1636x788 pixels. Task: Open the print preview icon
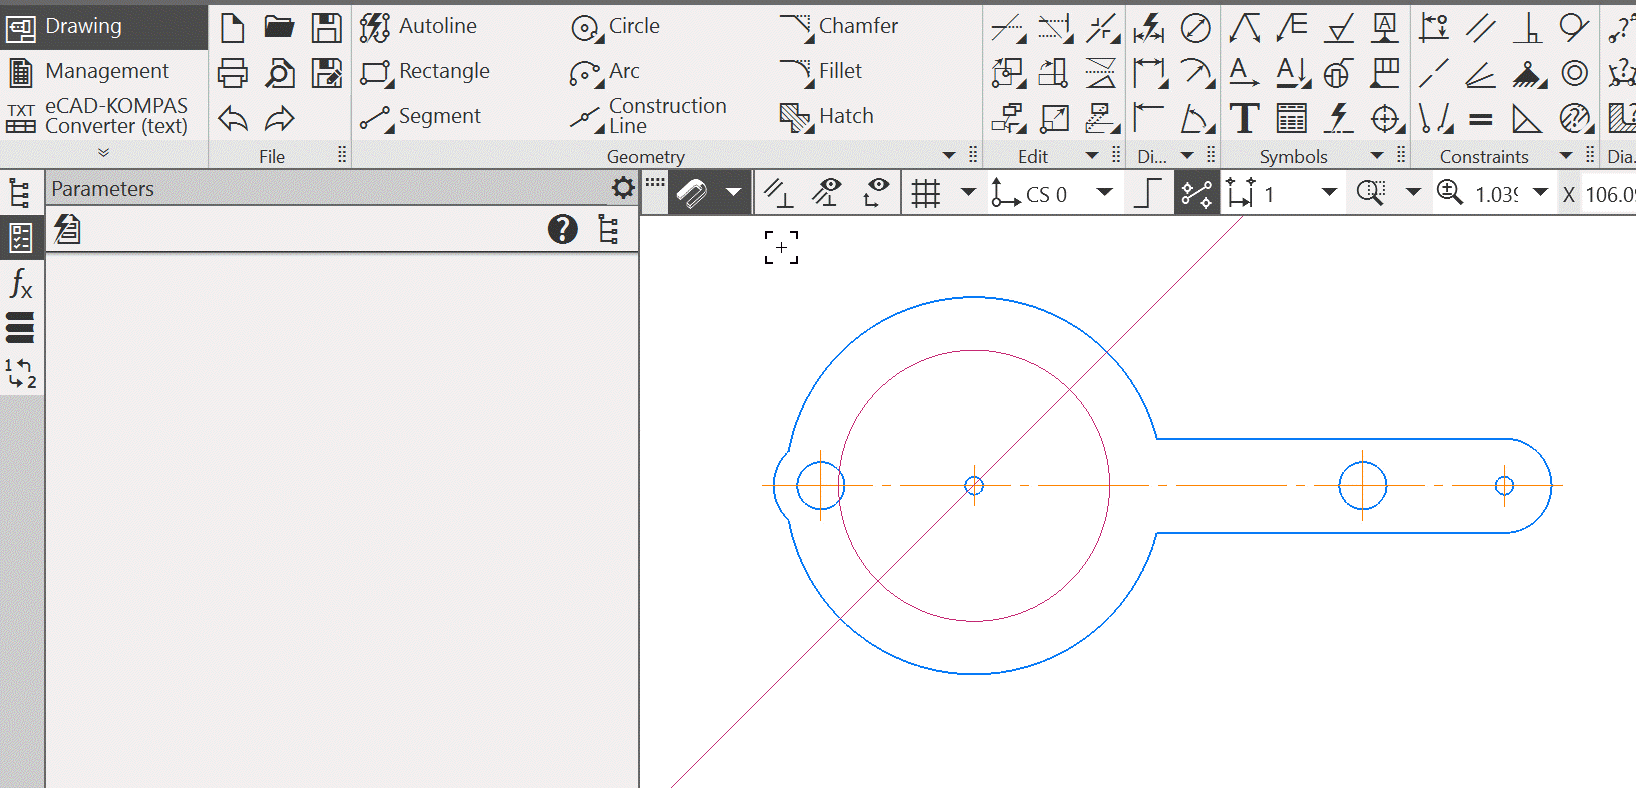(280, 73)
